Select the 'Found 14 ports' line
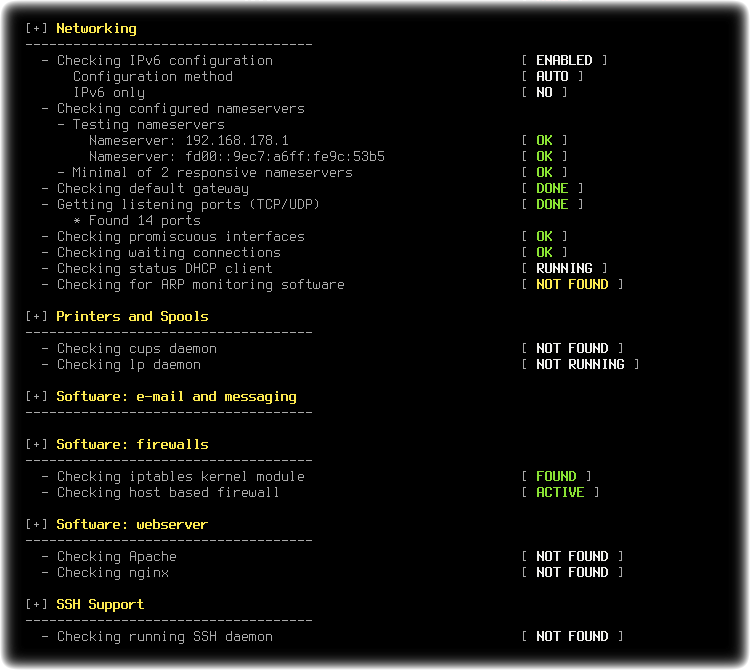The height and width of the screenshot is (670, 750). pyautogui.click(x=145, y=220)
